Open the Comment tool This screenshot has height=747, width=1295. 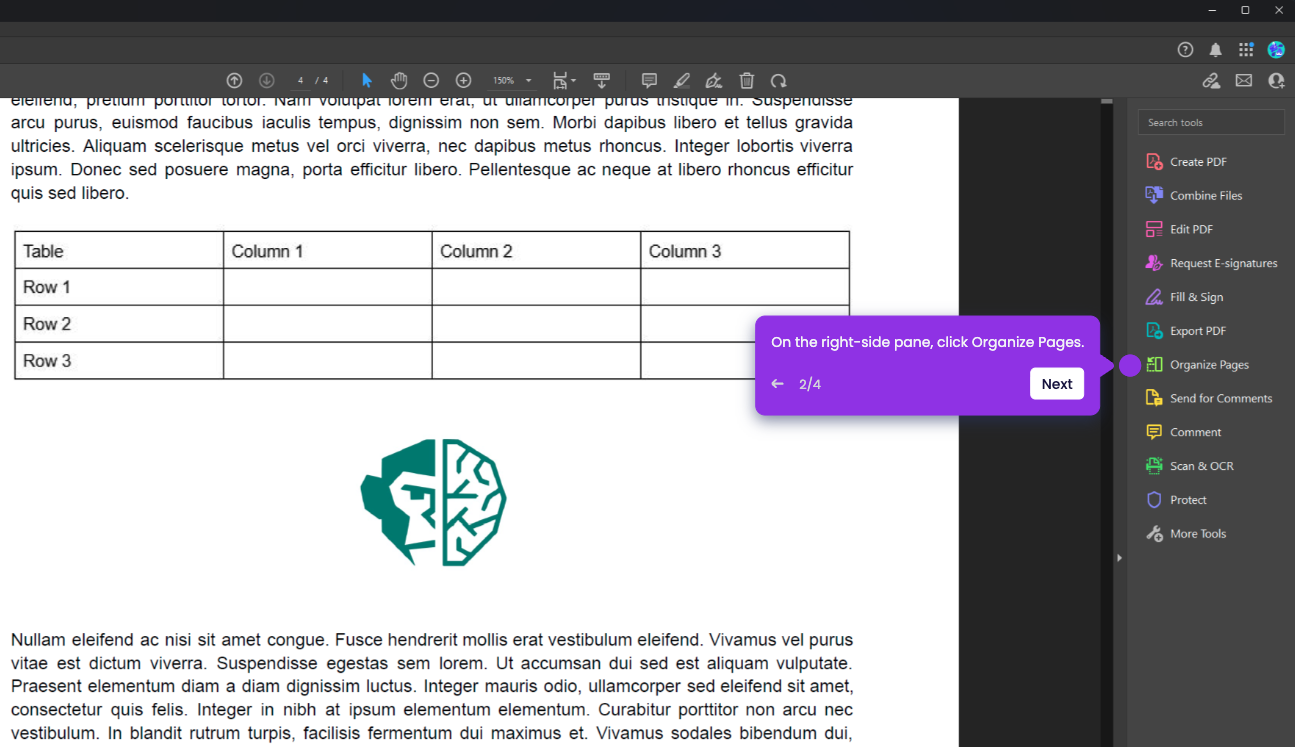1195,432
